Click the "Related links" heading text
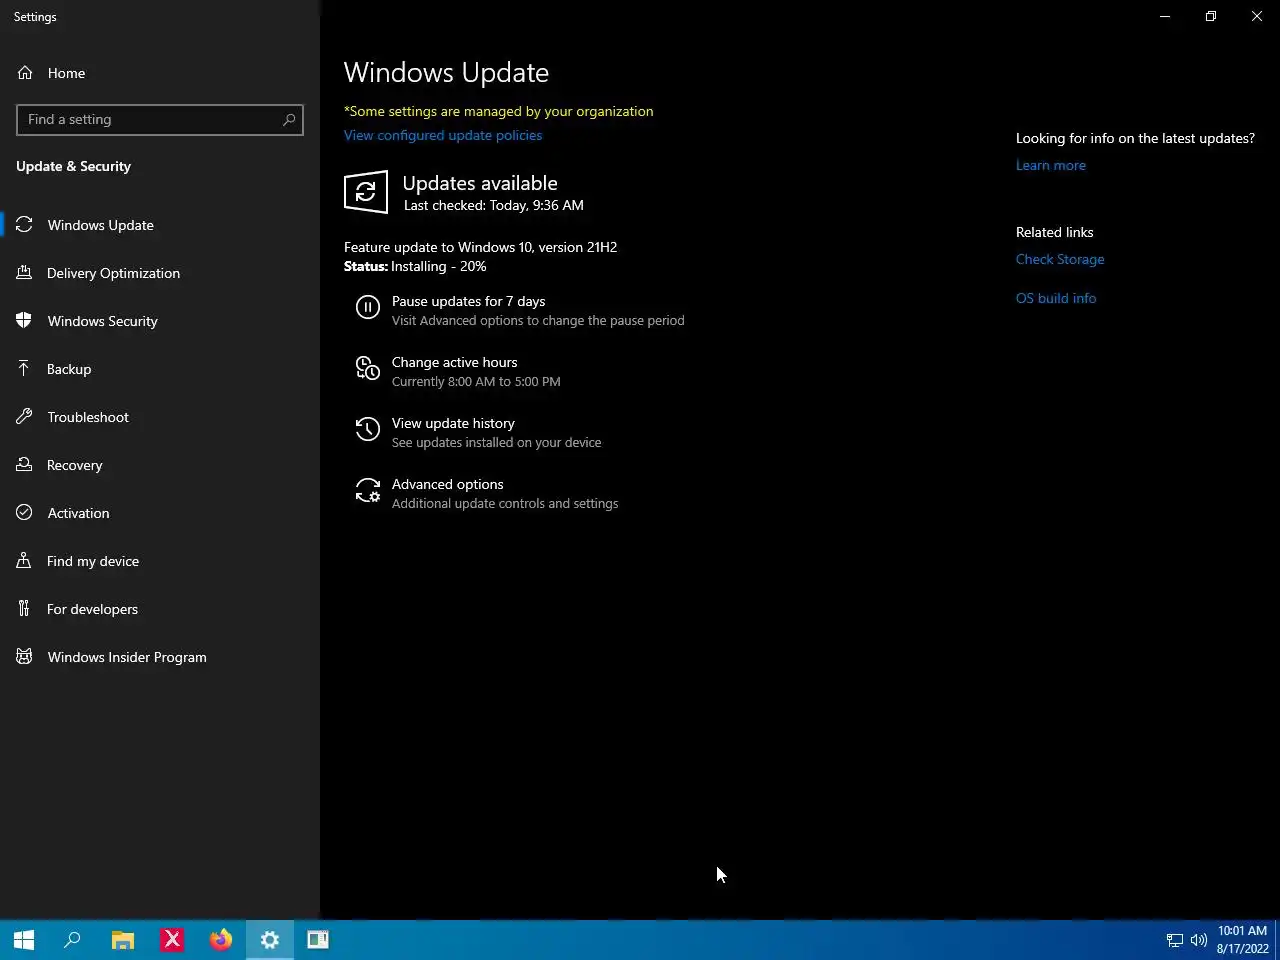1280x960 pixels. (1054, 232)
